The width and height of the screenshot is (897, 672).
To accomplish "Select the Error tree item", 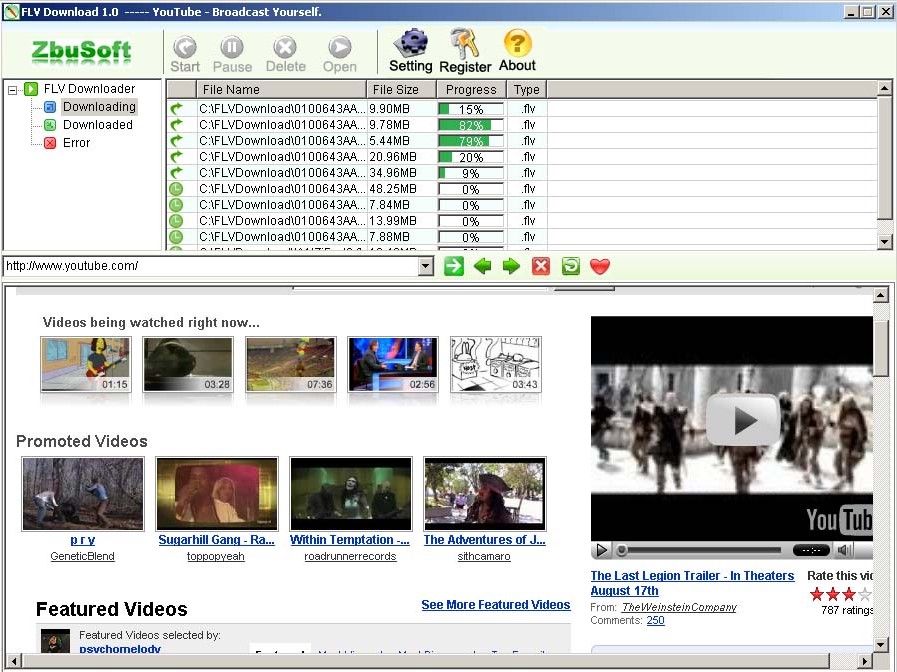I will point(76,143).
